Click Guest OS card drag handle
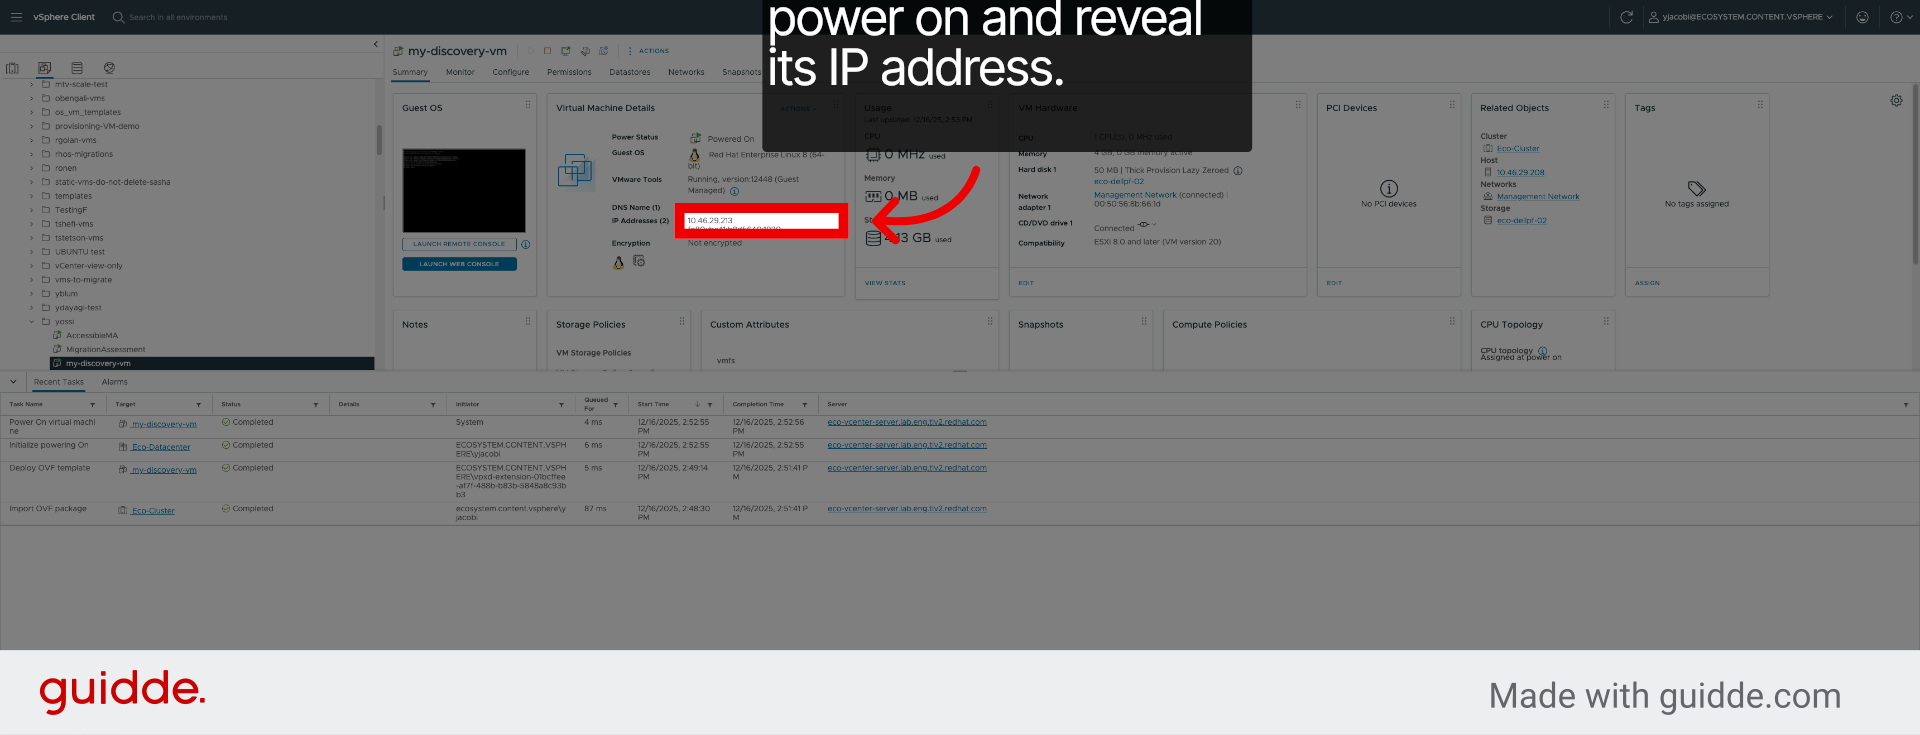 click(x=528, y=104)
